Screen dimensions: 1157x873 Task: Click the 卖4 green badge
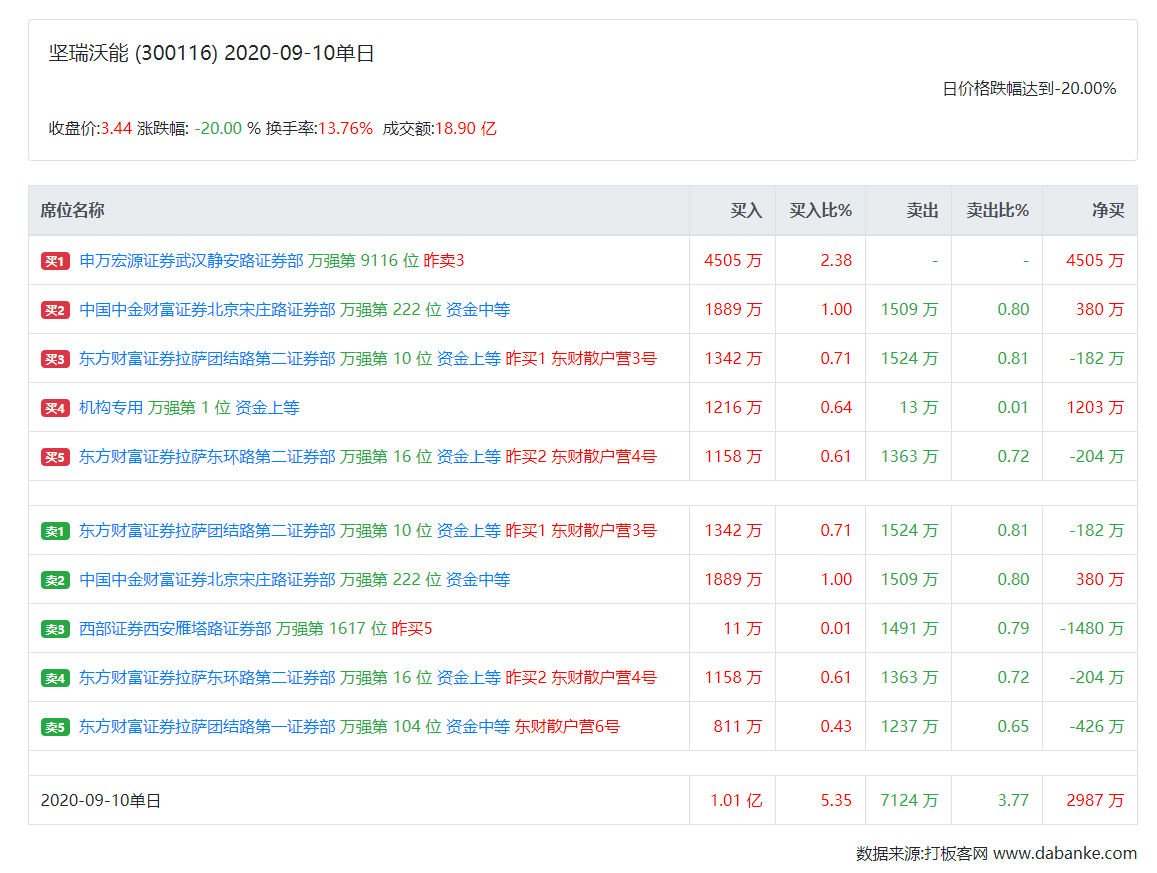55,678
